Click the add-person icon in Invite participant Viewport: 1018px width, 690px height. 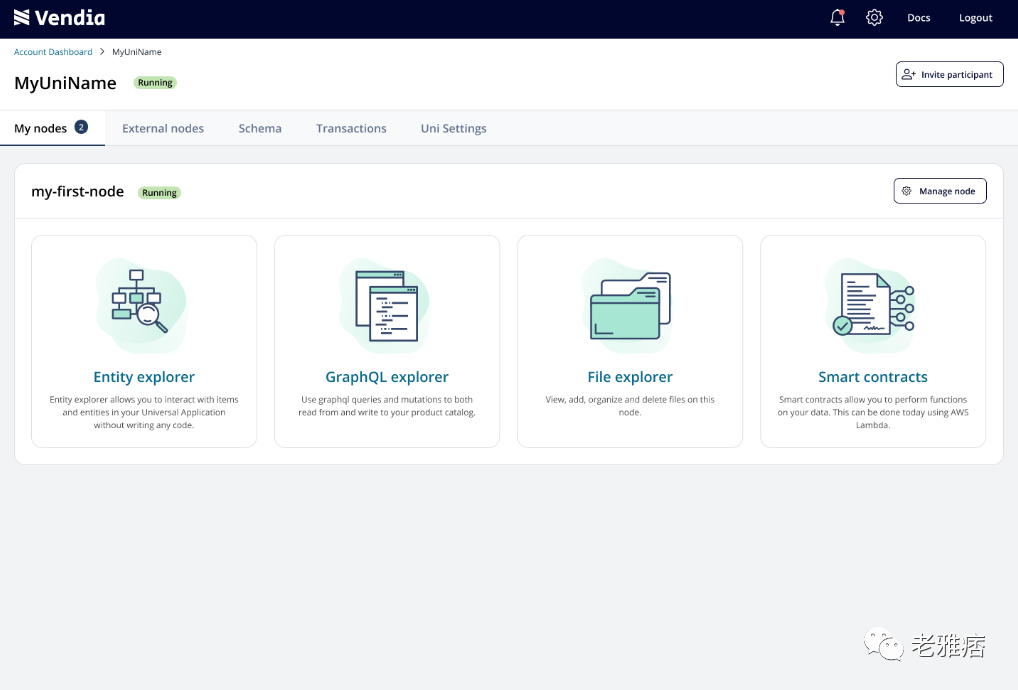point(909,75)
